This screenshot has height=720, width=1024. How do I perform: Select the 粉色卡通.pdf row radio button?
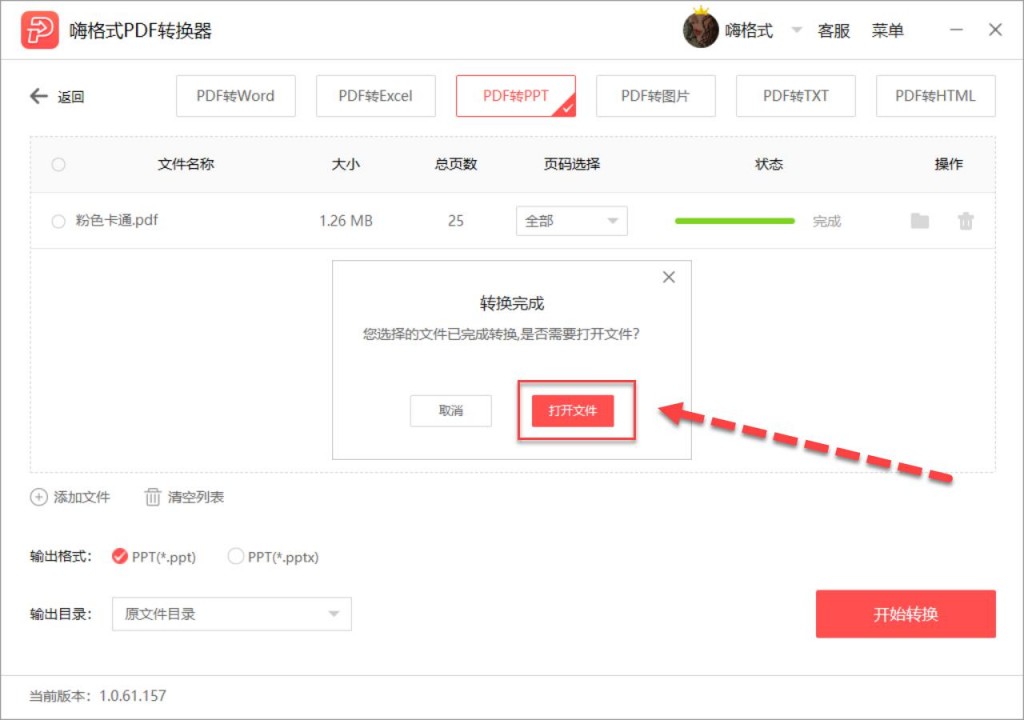point(58,221)
